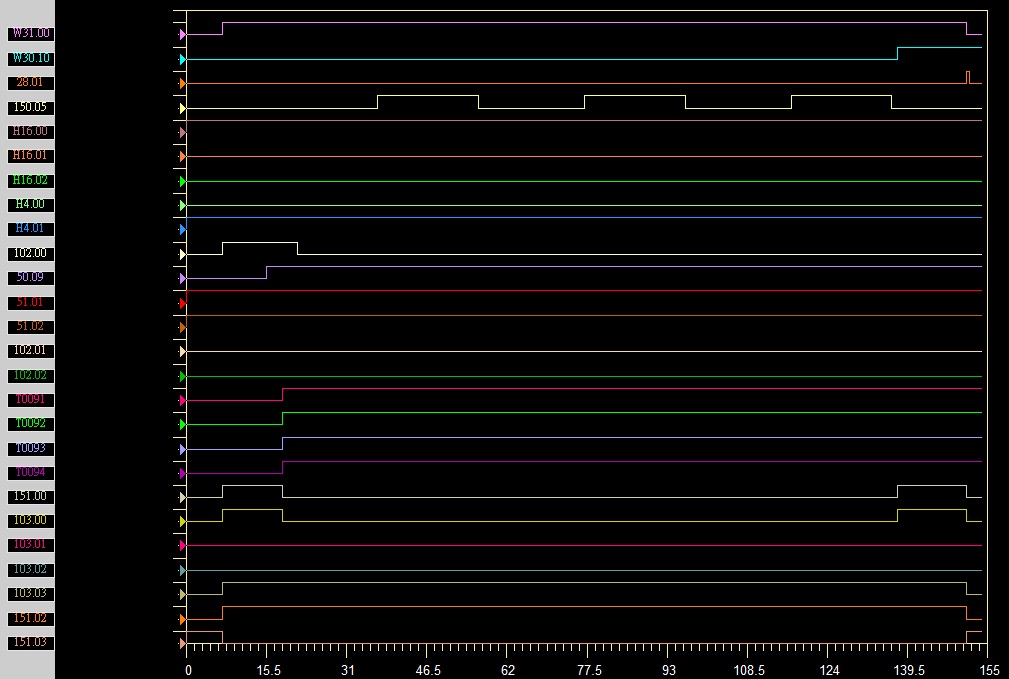This screenshot has width=1009, height=679.
Task: Select the H16.00 signal label
Action: tap(31, 131)
